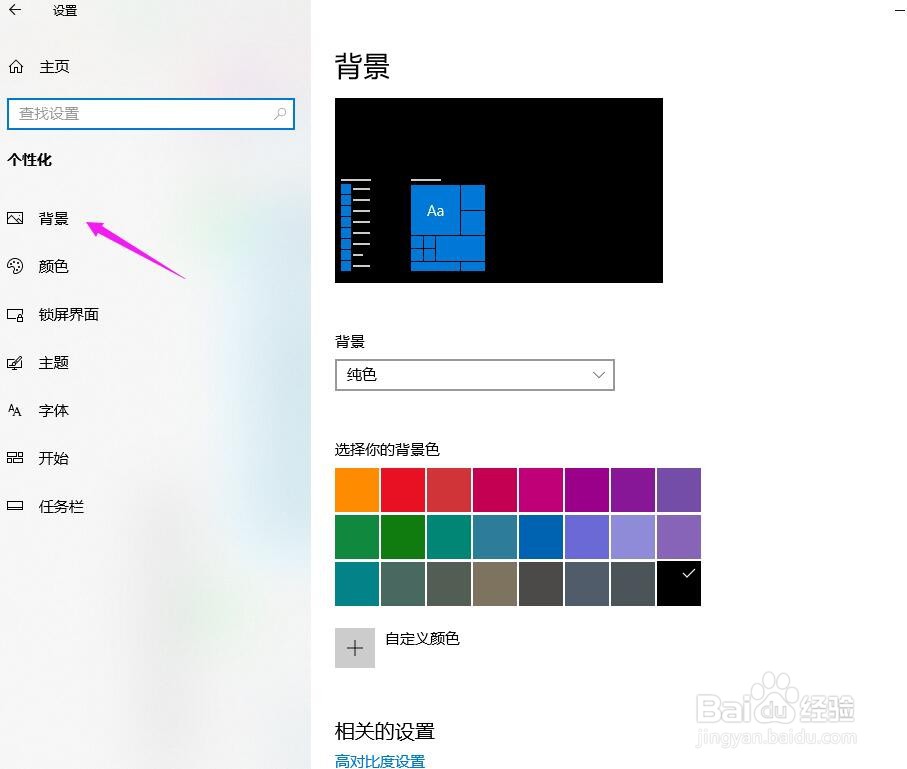Screen dimensions: 907x769
Task: Click the 任务栏 taskbar icon
Action: pyautogui.click(x=15, y=506)
